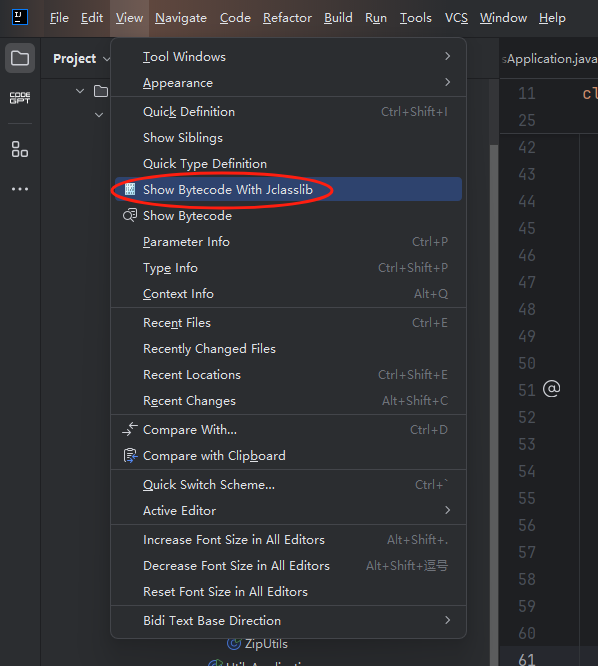Open the VCS menu

pos(456,18)
